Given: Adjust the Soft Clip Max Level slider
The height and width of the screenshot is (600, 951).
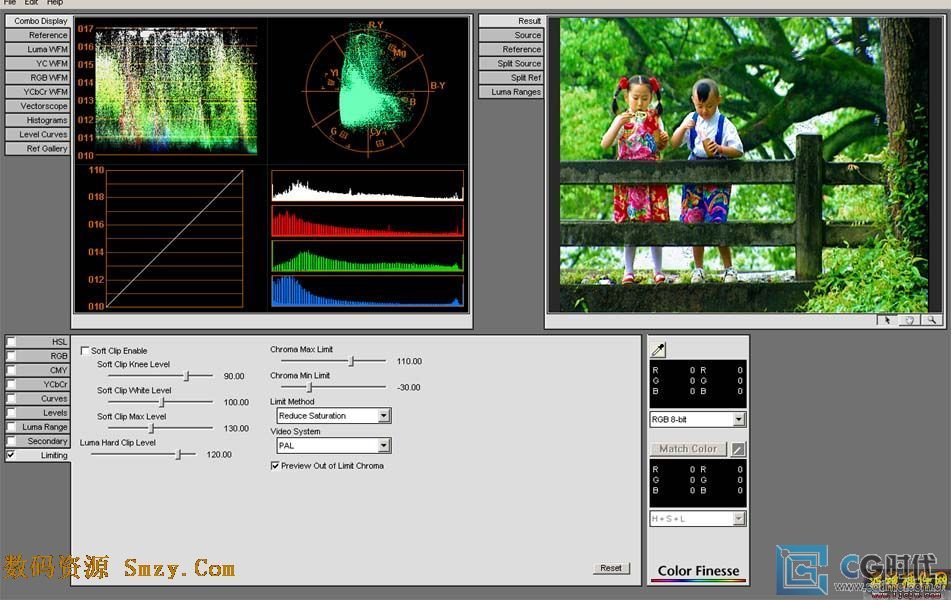Looking at the screenshot, I should point(152,428).
